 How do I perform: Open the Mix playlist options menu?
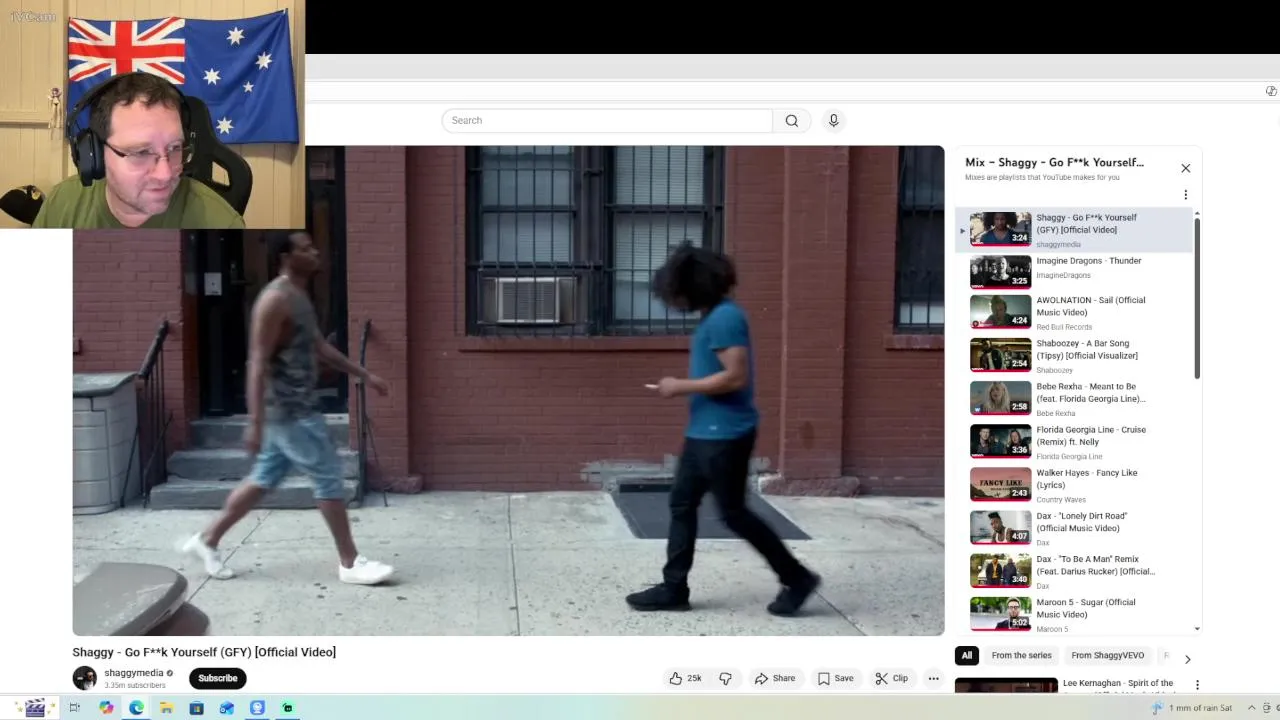click(x=1185, y=195)
